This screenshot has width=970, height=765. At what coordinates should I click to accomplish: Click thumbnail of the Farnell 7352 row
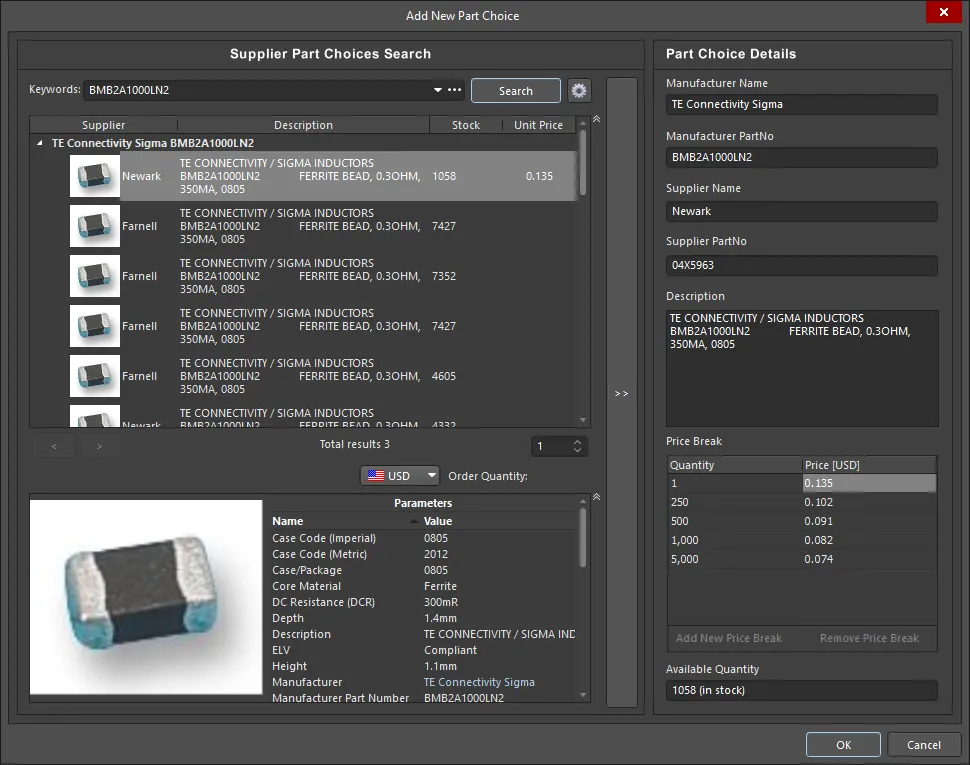95,276
